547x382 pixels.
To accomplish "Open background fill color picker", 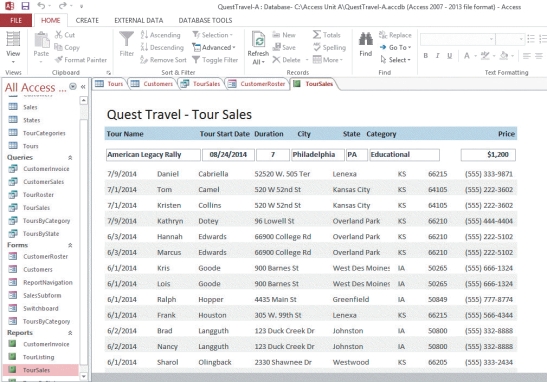I will click(507, 56).
